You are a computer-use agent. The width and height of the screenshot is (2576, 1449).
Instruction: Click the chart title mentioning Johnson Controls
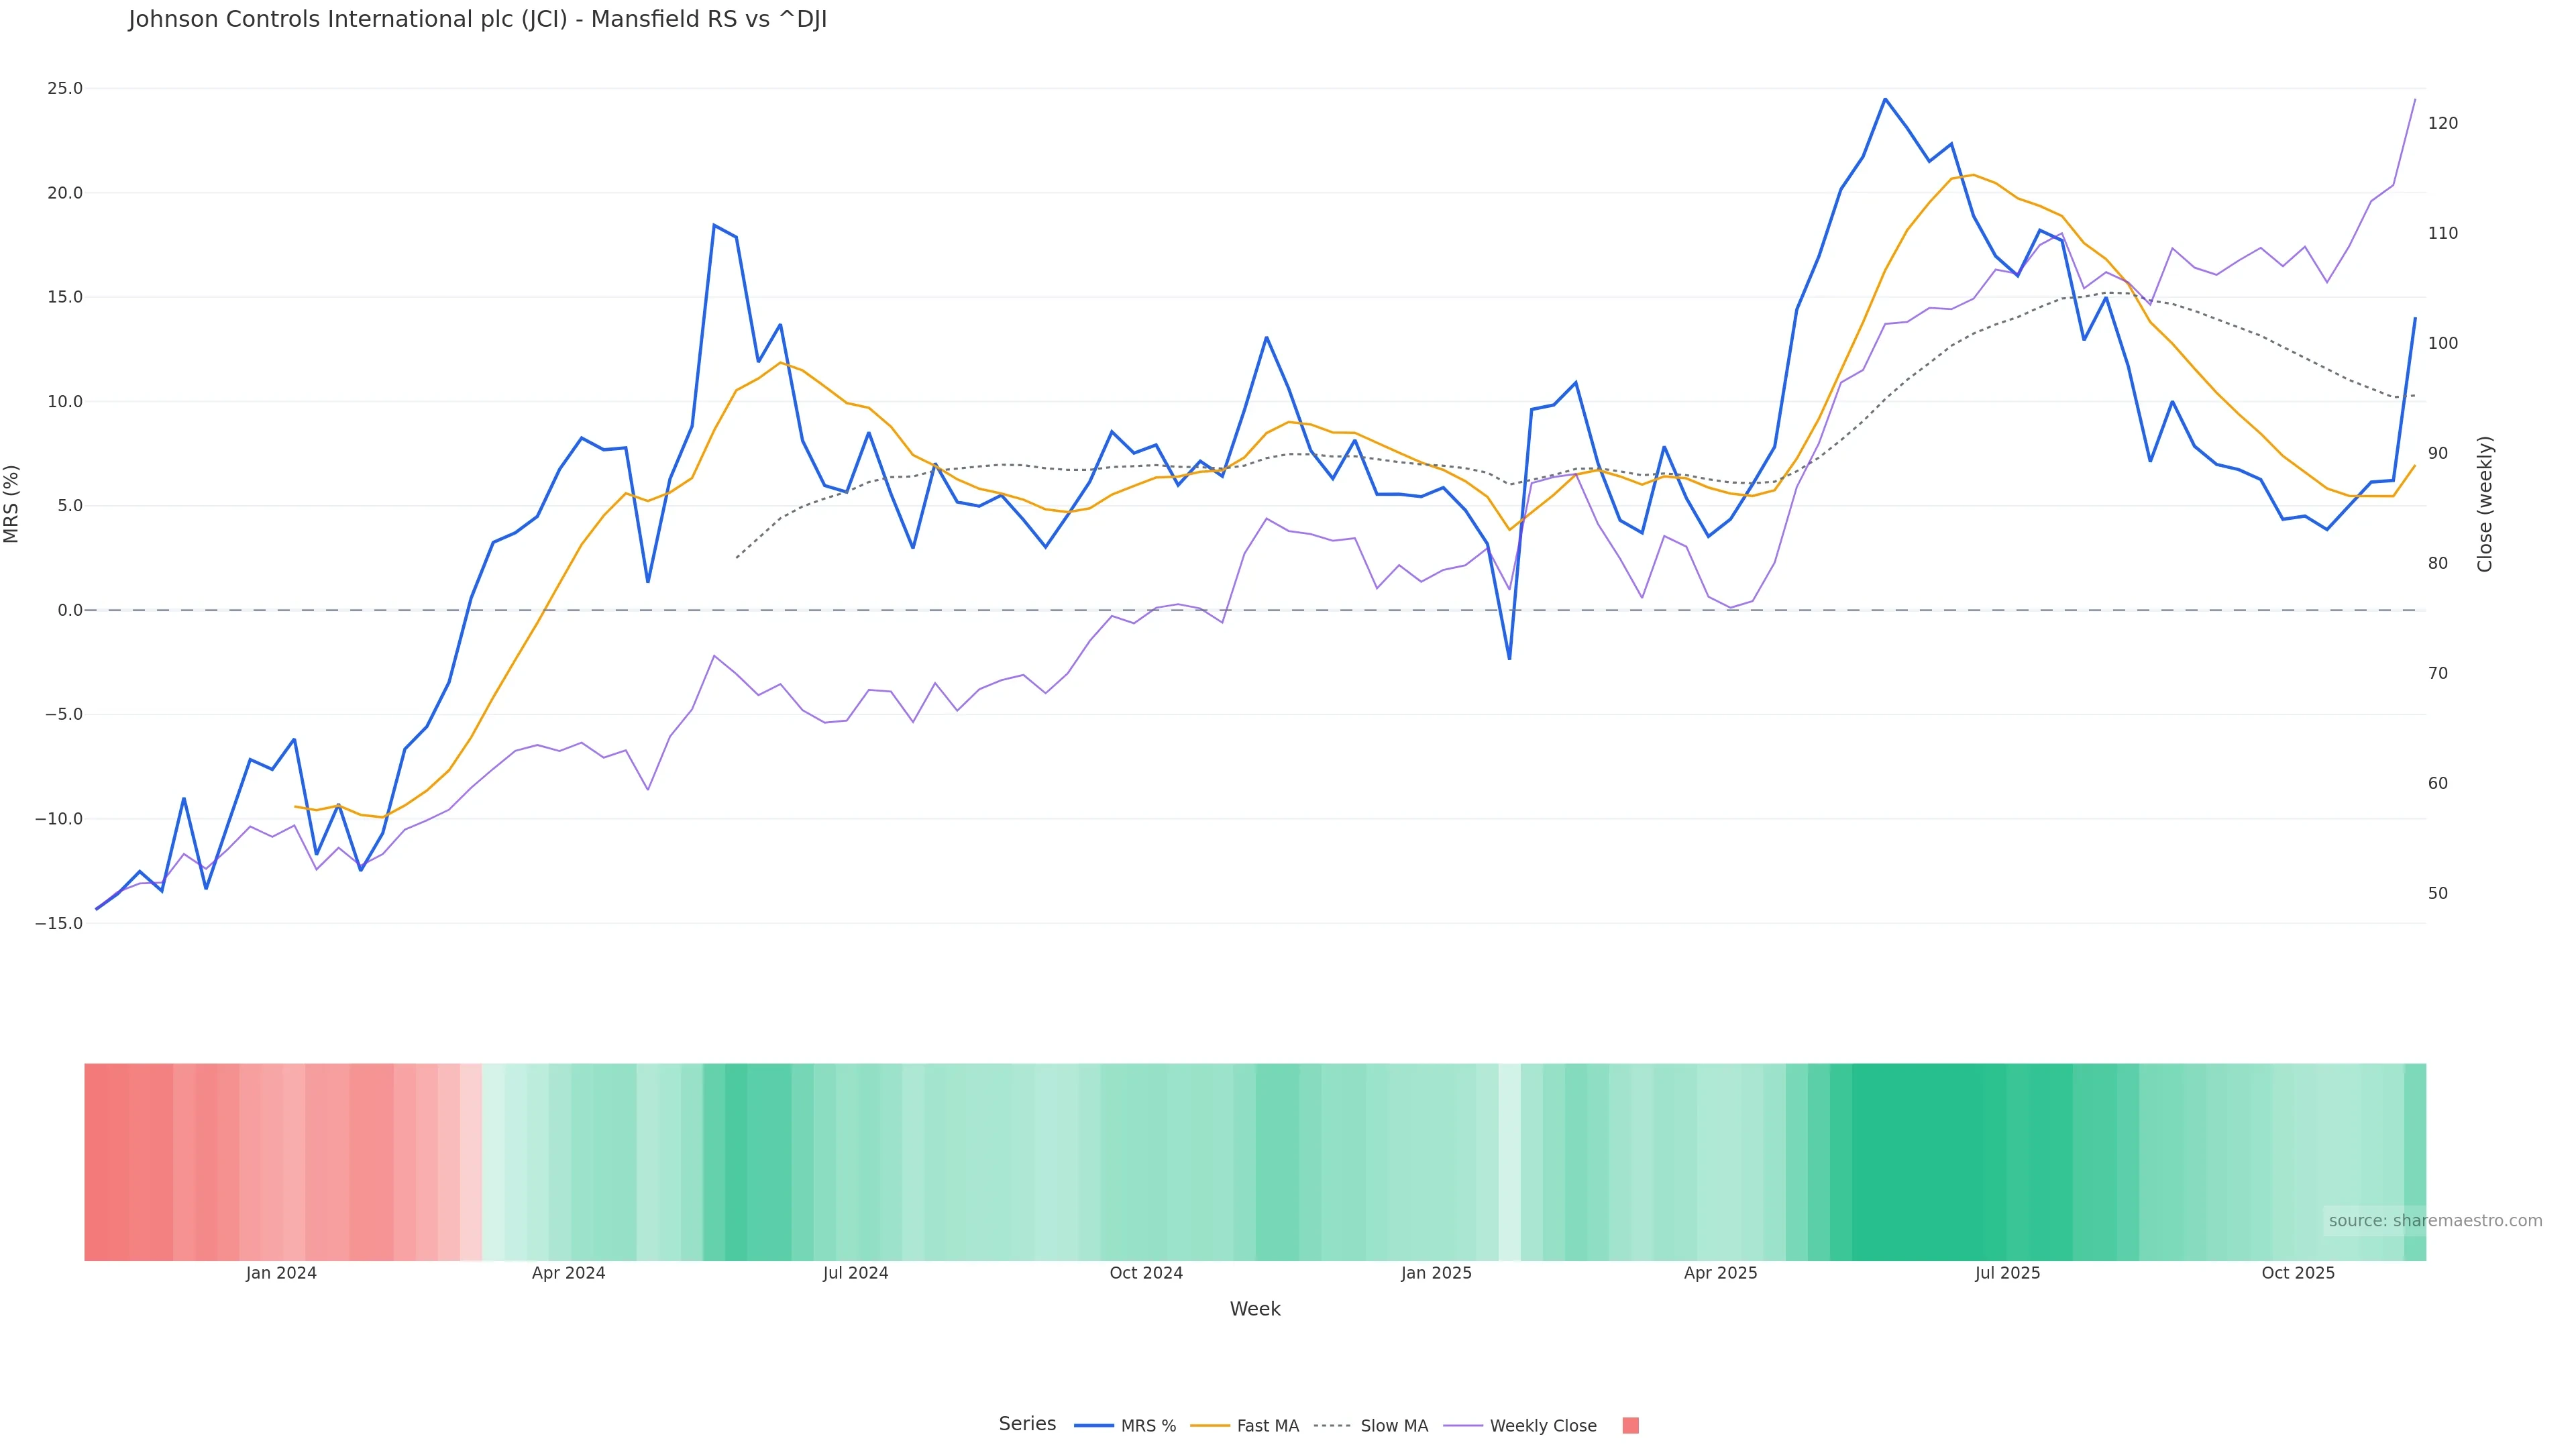coord(477,20)
